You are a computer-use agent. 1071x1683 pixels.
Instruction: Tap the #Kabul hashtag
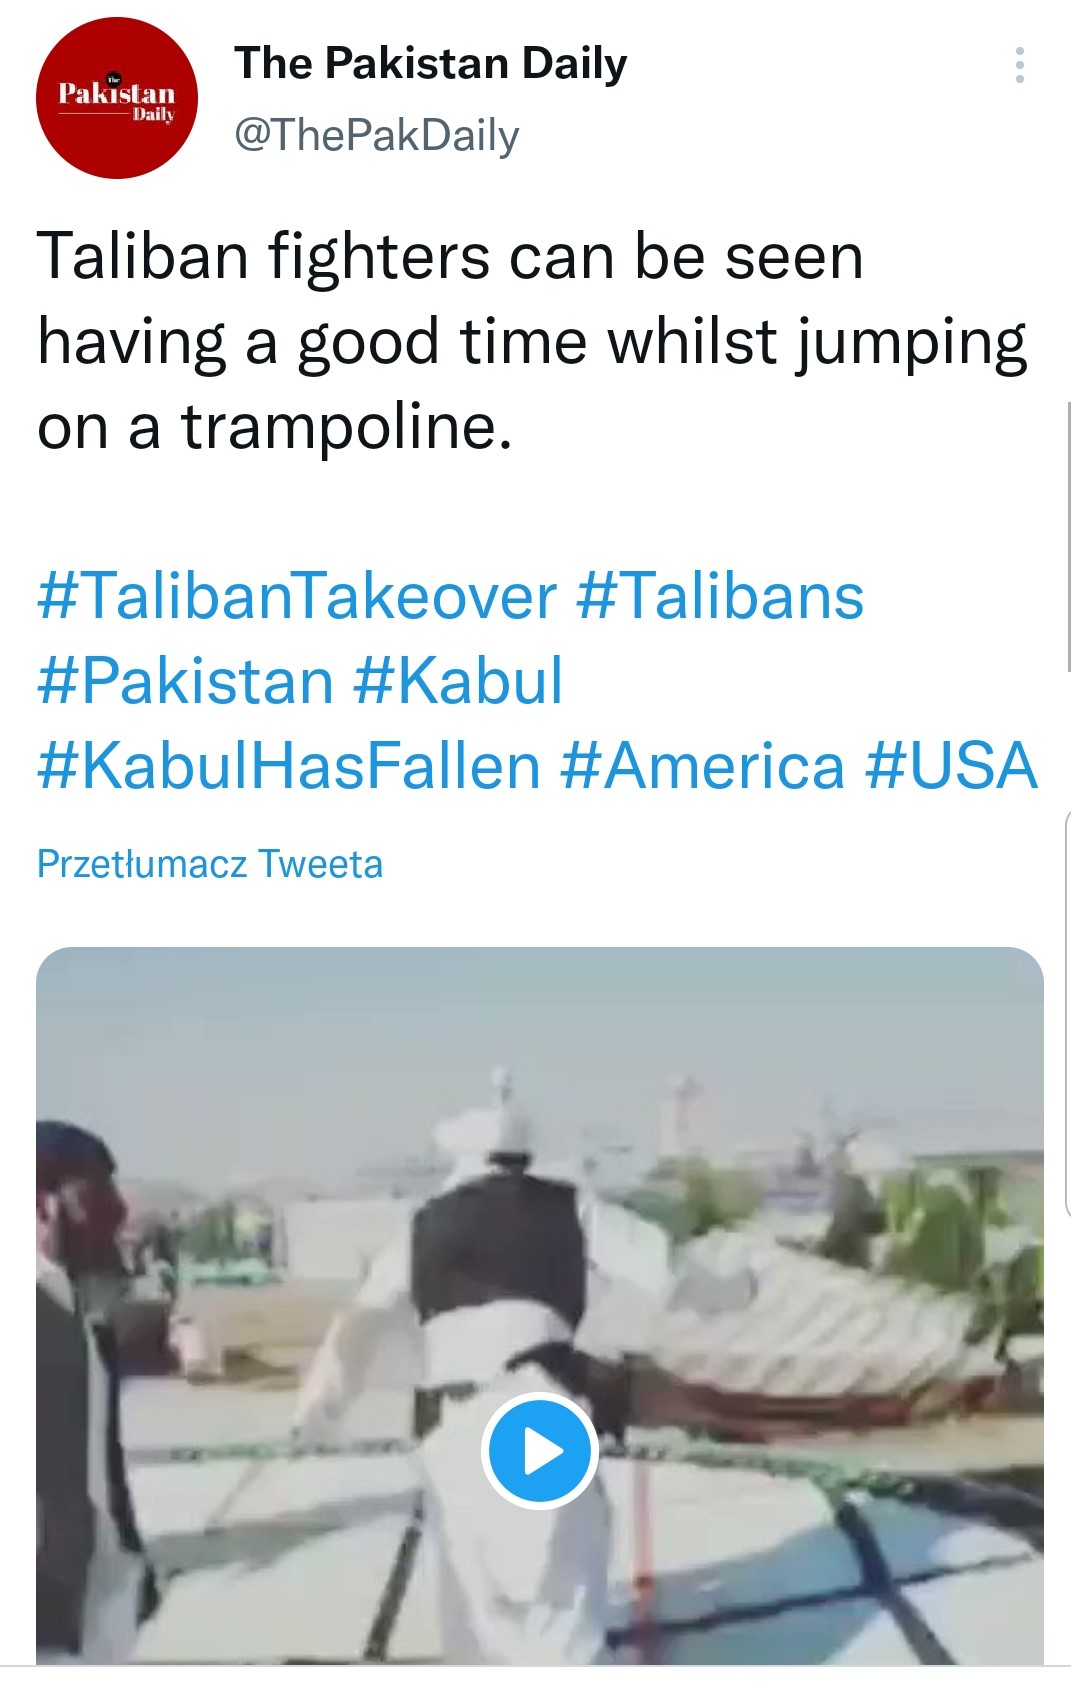pyautogui.click(x=459, y=681)
